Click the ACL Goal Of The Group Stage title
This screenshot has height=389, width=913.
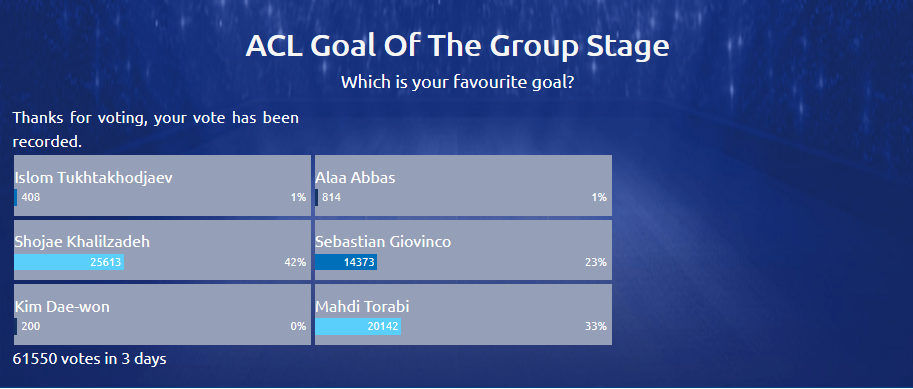[457, 46]
